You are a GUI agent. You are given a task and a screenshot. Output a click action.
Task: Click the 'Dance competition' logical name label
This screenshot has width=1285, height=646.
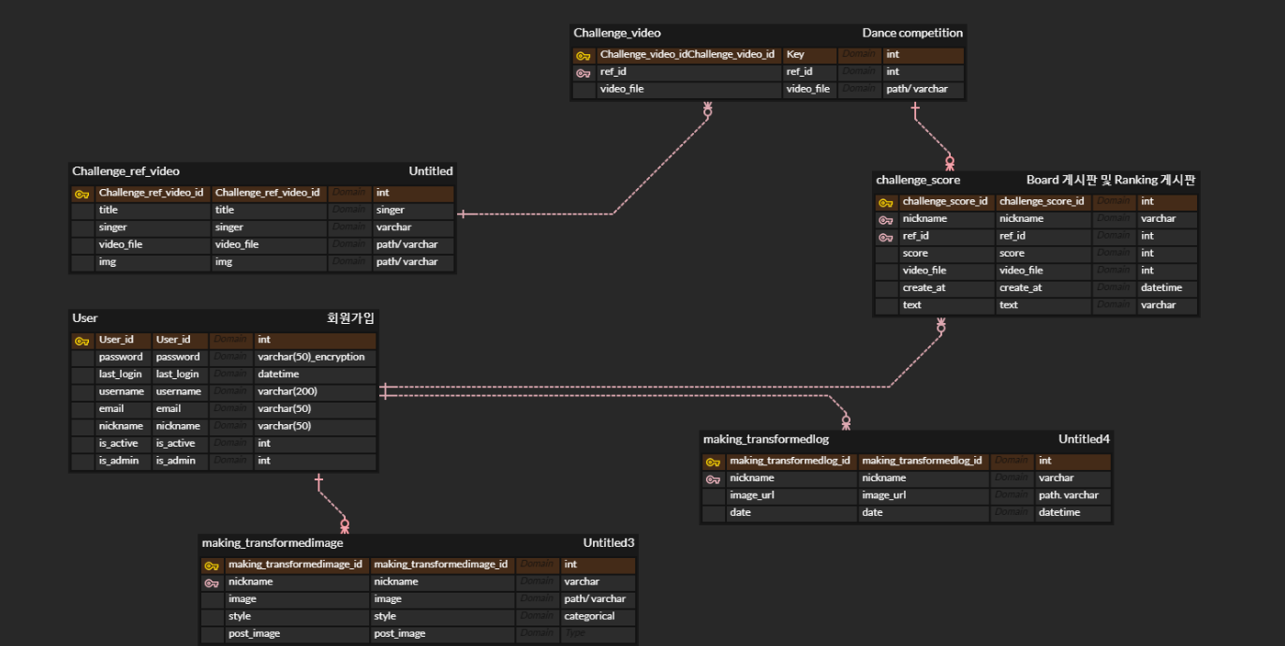(x=912, y=32)
